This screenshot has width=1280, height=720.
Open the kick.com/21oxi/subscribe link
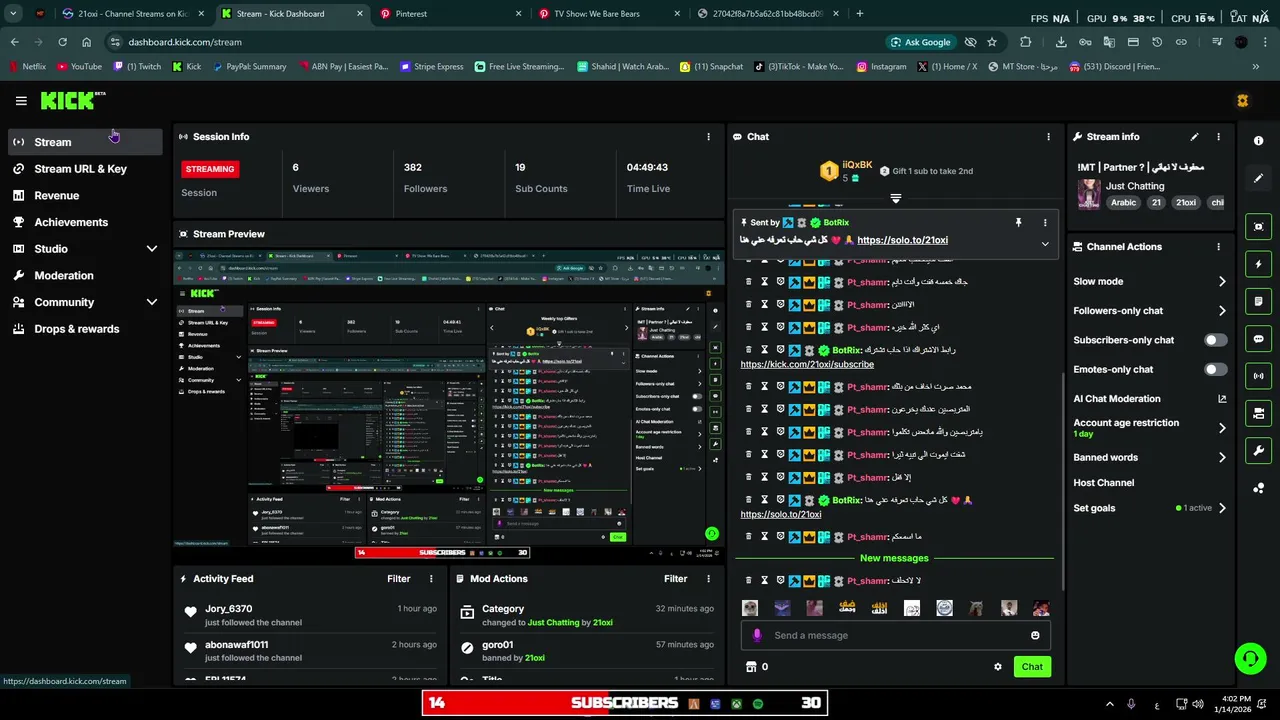click(x=807, y=365)
